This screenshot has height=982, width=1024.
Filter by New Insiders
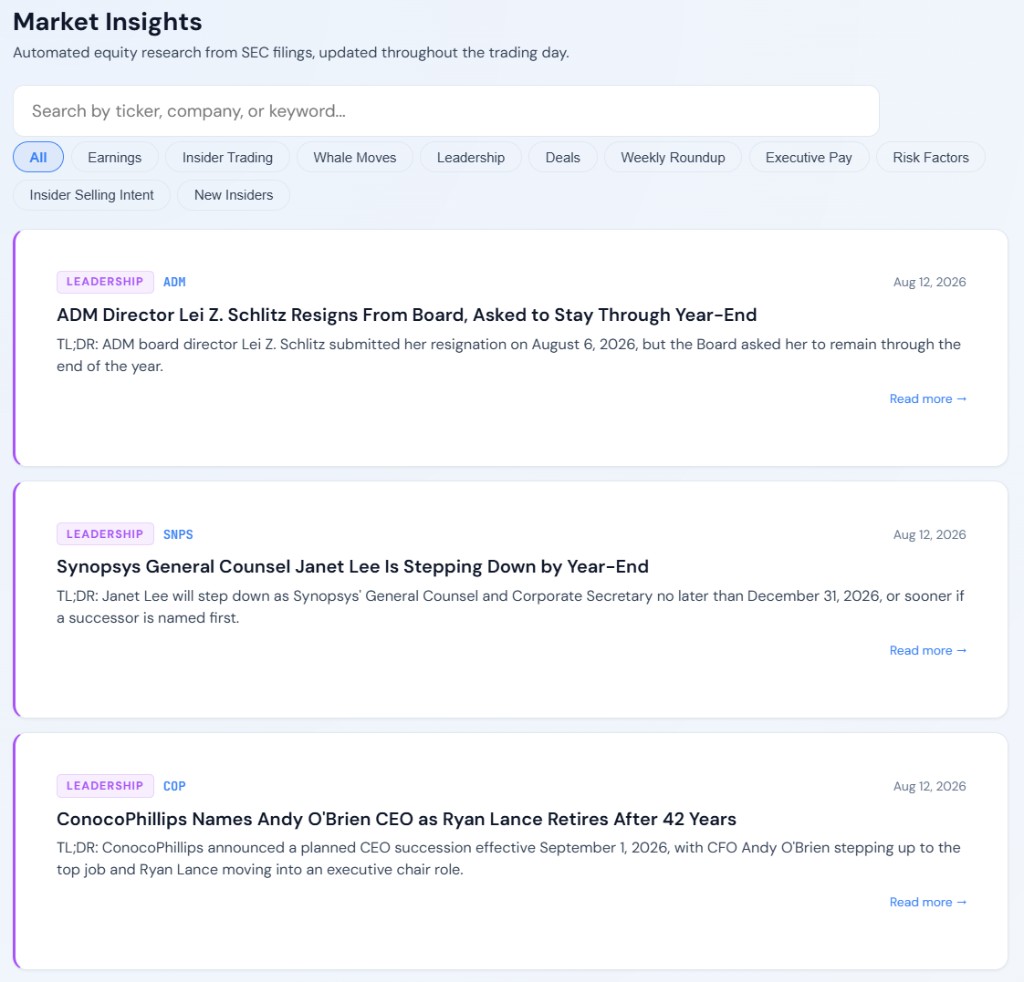pos(234,195)
